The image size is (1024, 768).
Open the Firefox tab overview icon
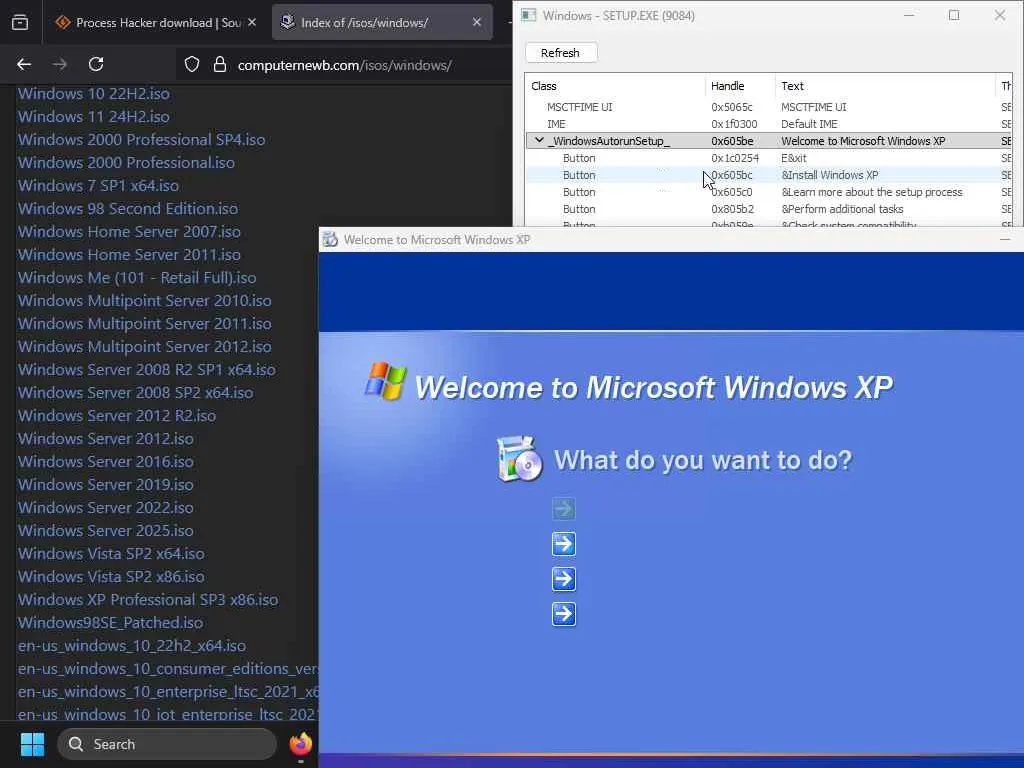pyautogui.click(x=20, y=22)
